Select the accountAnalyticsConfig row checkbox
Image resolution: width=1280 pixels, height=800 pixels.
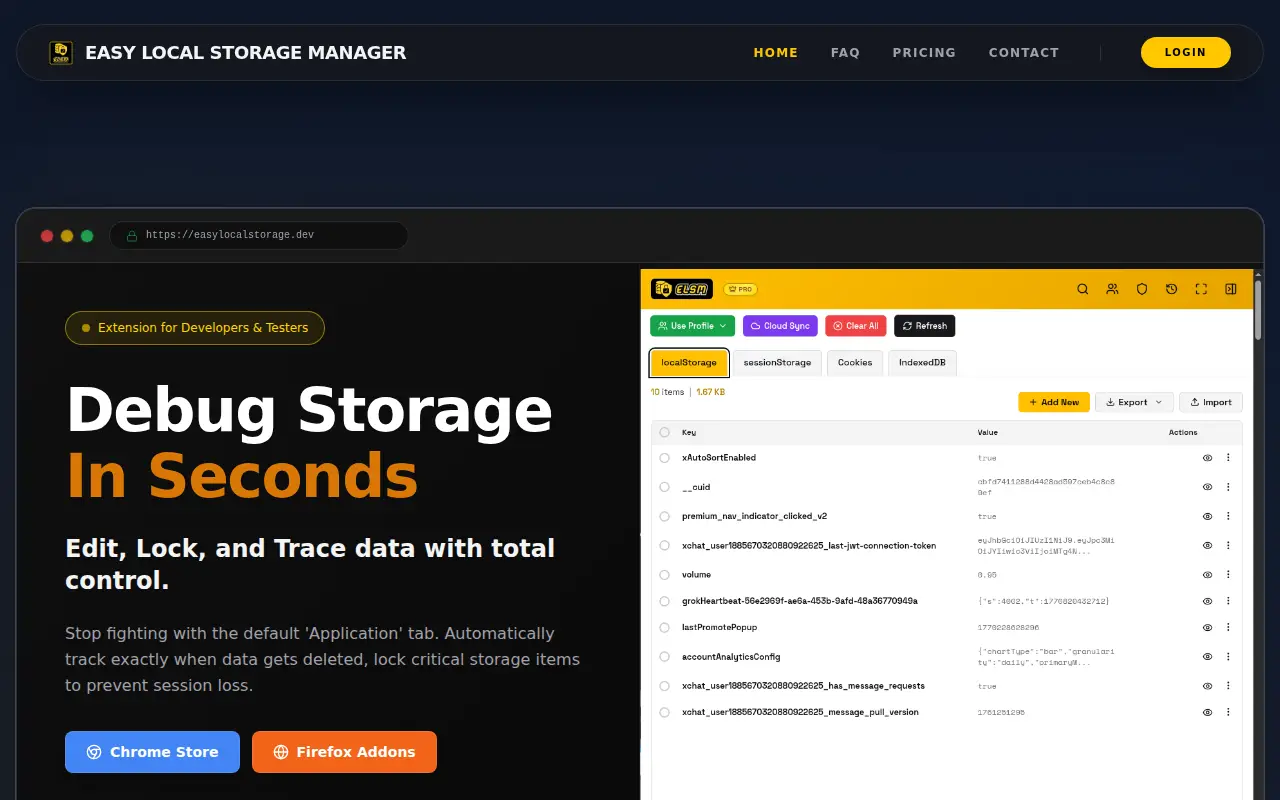tap(664, 657)
